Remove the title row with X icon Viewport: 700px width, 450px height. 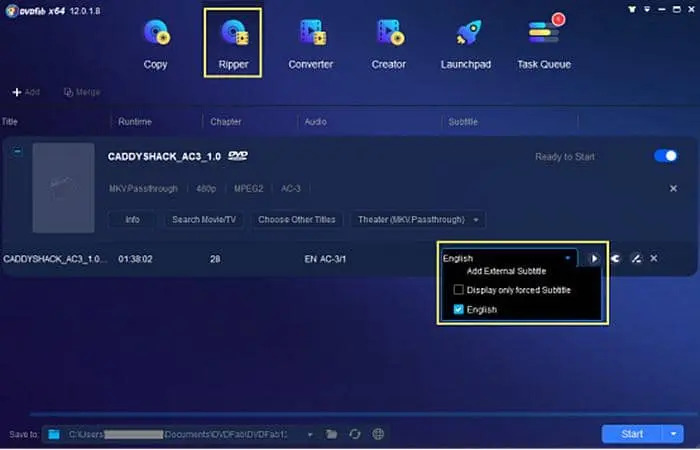tap(654, 258)
